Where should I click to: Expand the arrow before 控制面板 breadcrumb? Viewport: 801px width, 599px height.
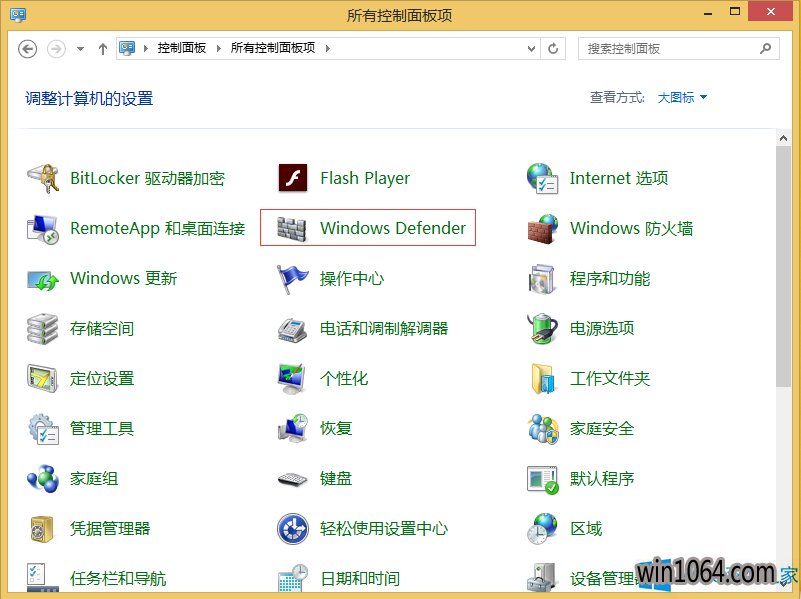[146, 49]
